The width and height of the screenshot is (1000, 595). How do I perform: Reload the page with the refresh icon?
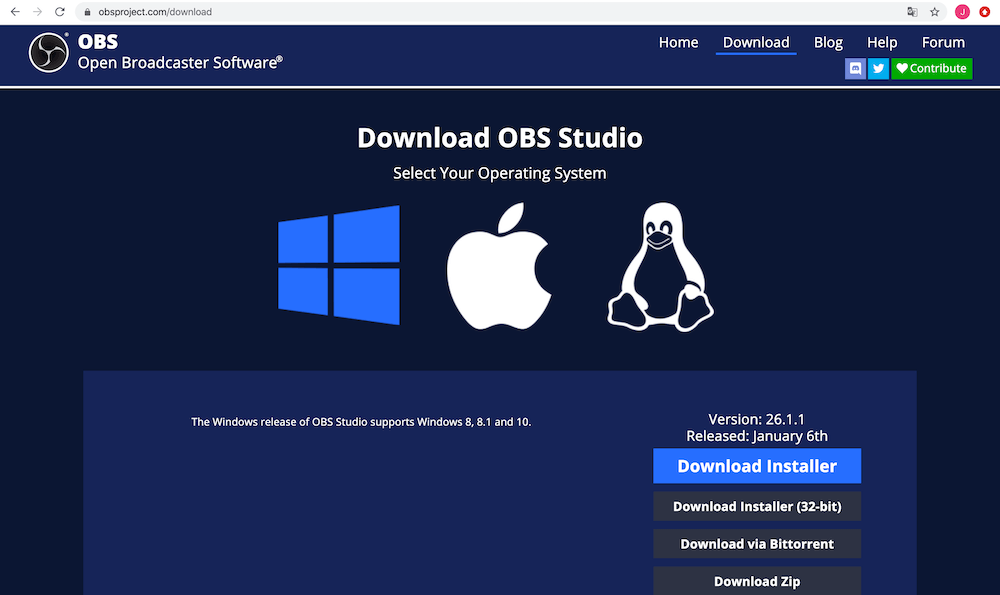[x=60, y=11]
